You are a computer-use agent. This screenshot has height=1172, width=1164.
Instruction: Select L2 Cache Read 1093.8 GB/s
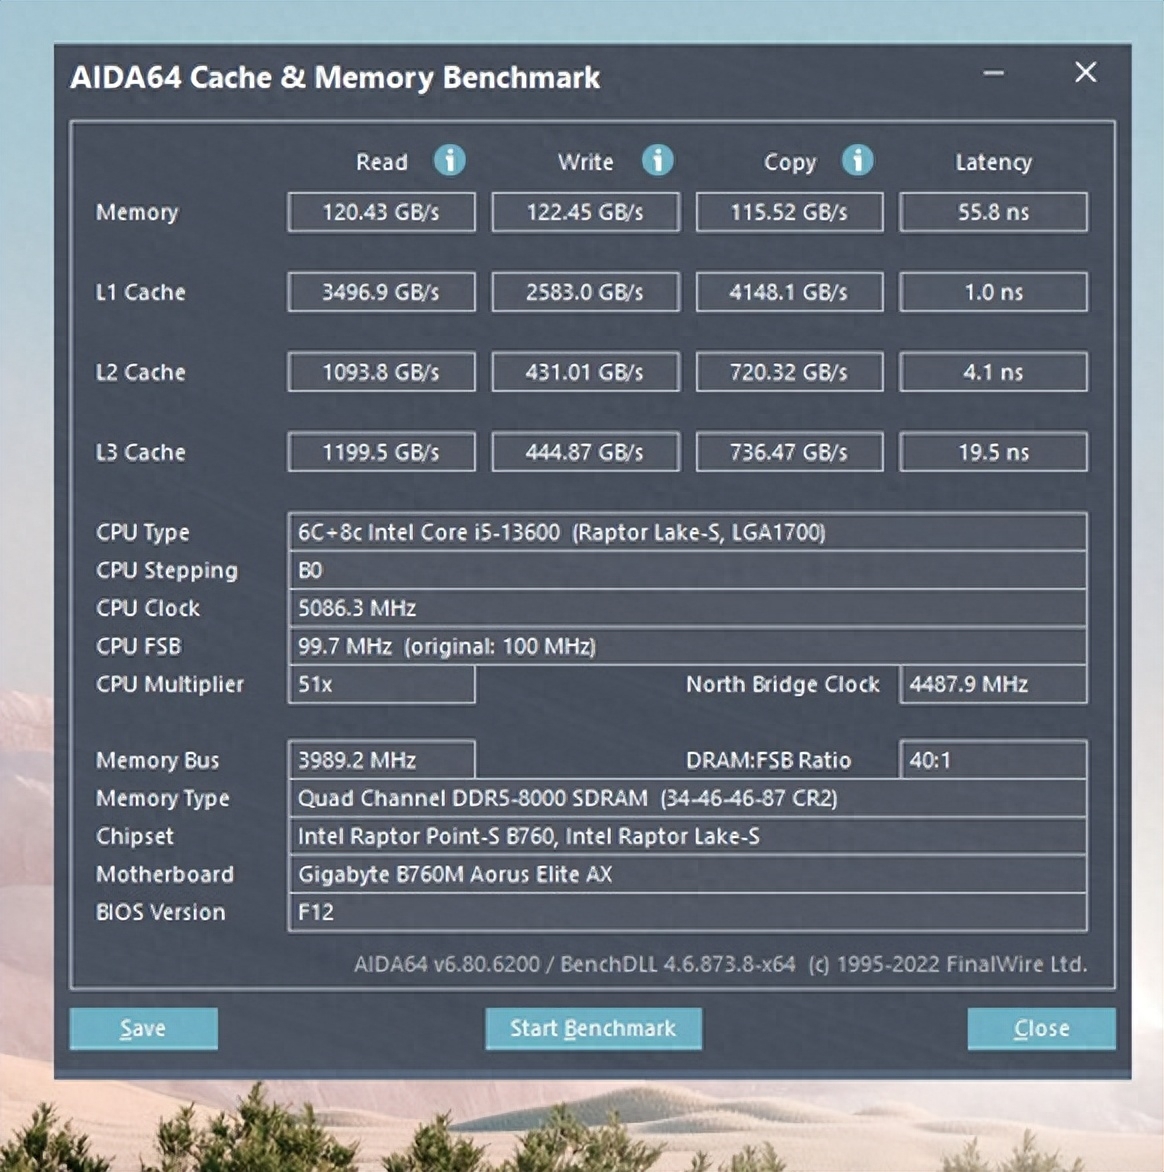click(381, 372)
